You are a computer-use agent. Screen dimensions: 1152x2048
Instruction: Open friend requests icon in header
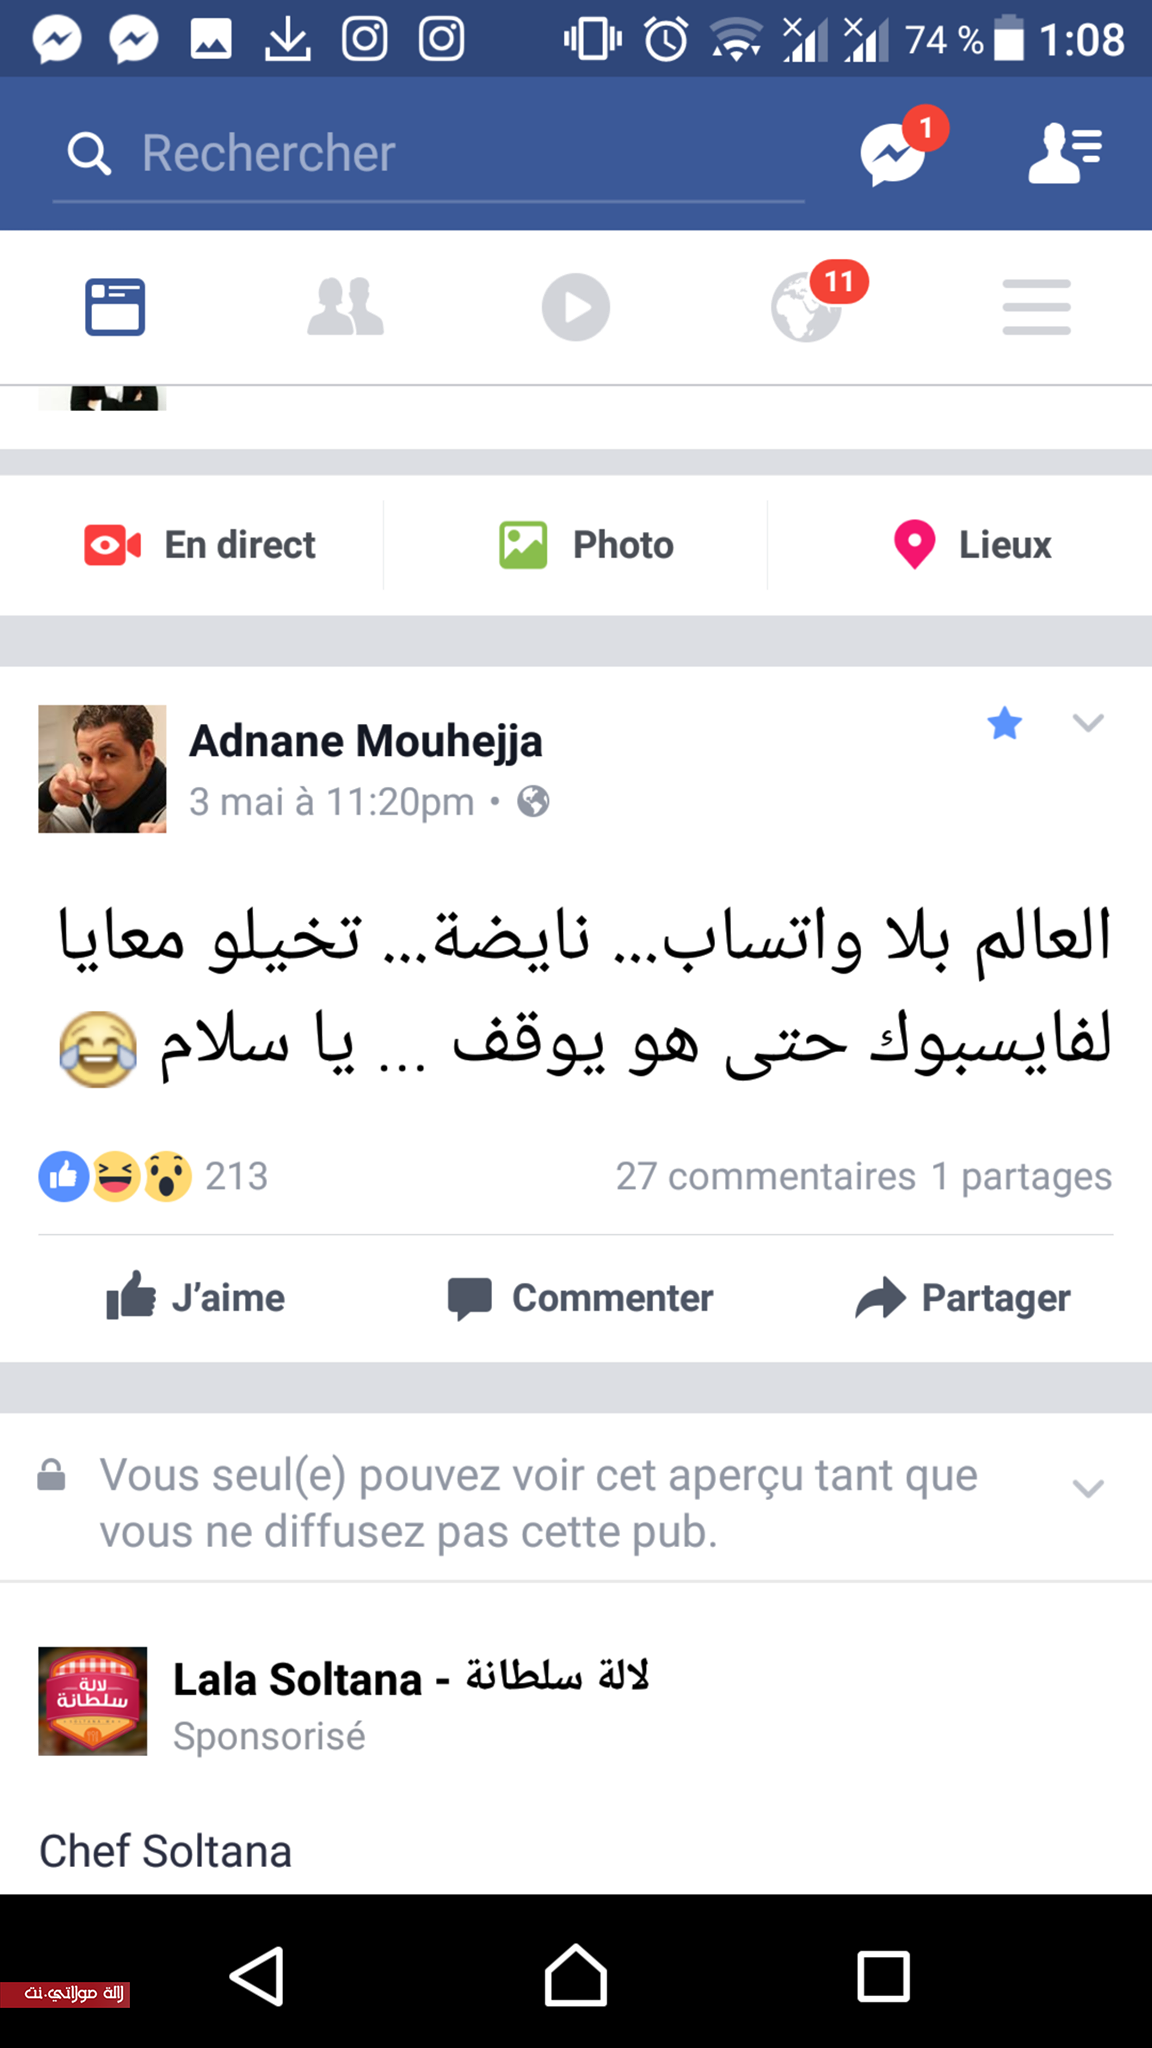click(1065, 153)
